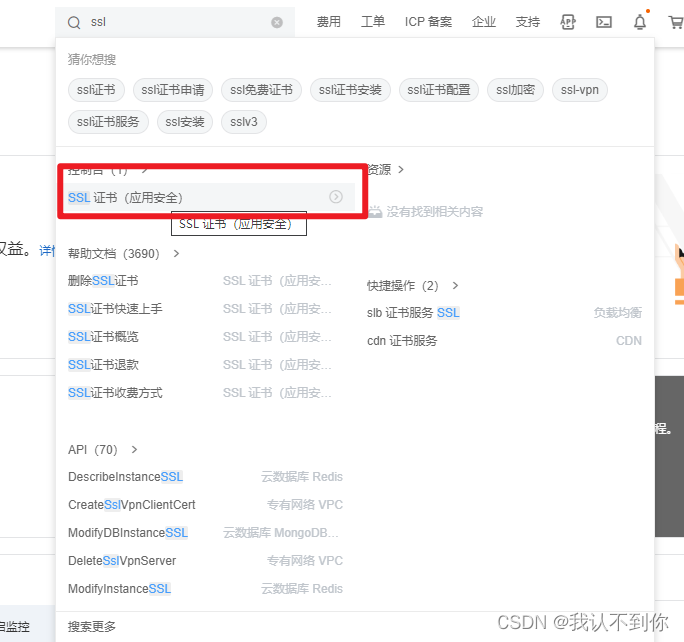Image resolution: width=684 pixels, height=642 pixels.
Task: Open the ModifyDBInstanceSSL API entry
Action: coord(128,533)
